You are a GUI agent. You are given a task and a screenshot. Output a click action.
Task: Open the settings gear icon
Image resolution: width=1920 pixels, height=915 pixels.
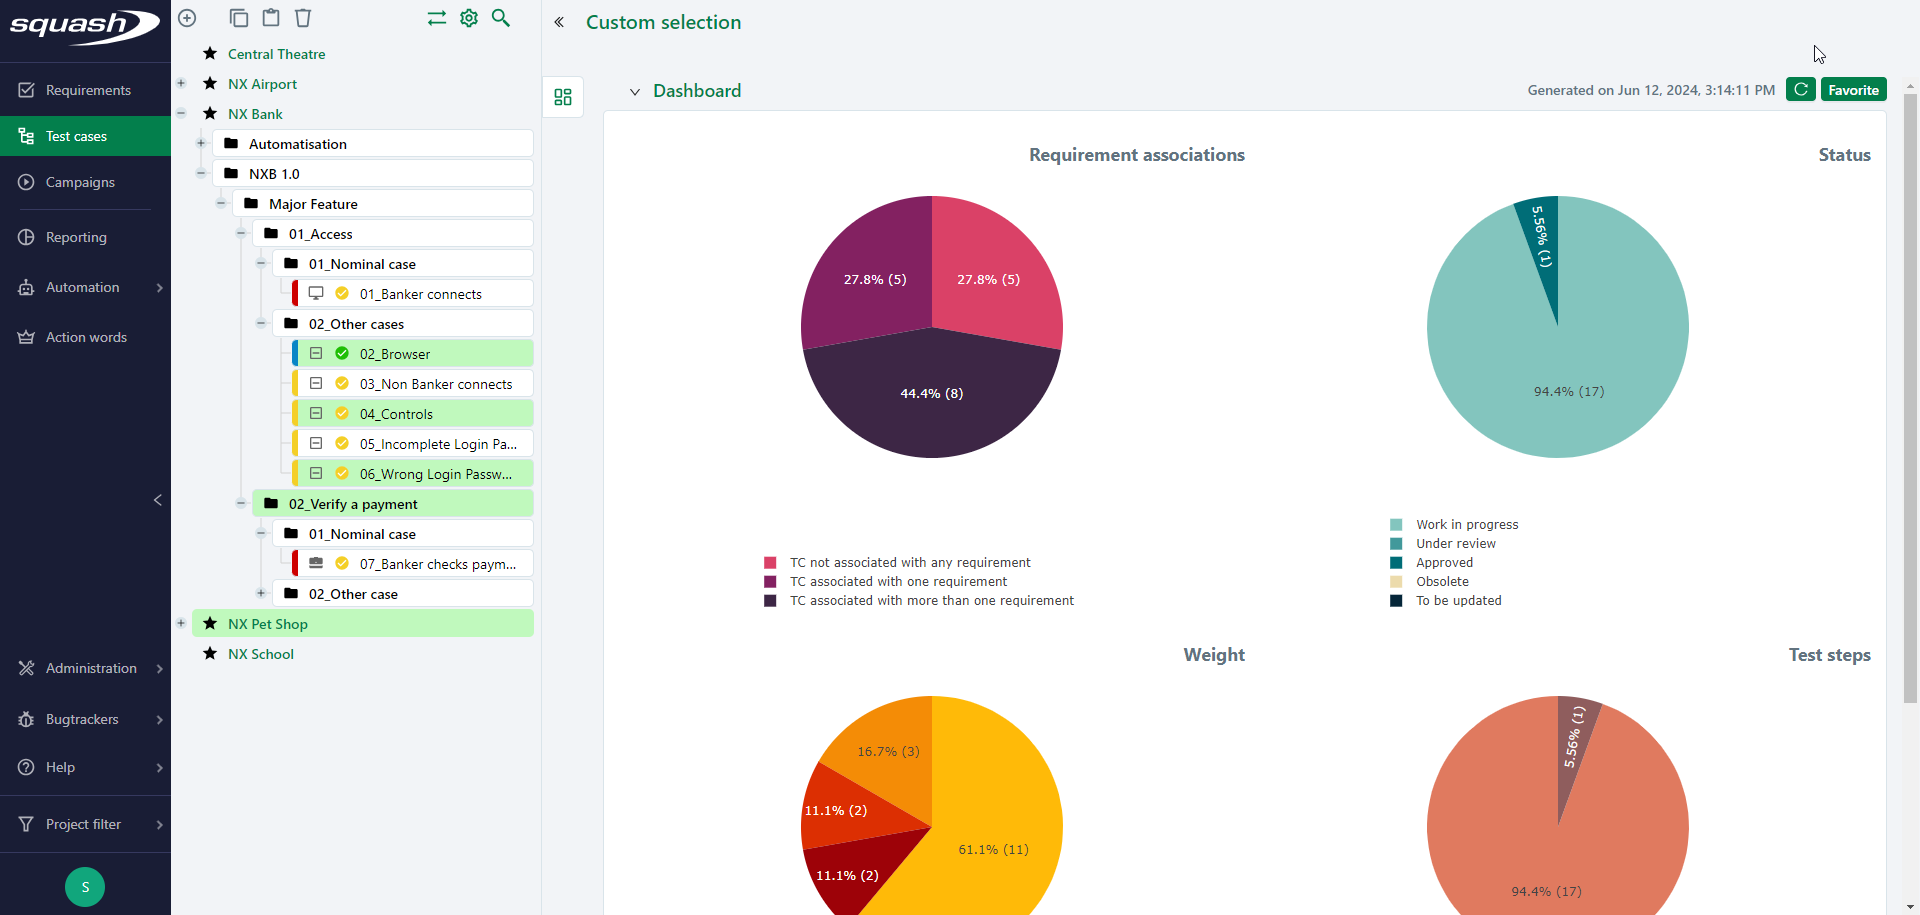pos(469,18)
